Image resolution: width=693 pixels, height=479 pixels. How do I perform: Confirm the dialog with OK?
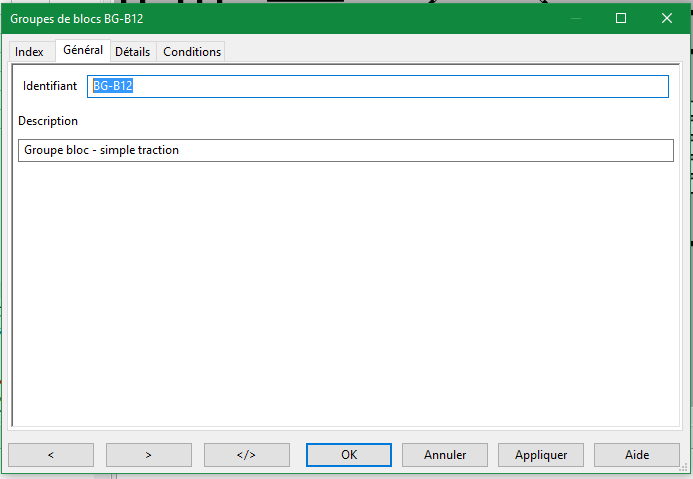point(349,454)
